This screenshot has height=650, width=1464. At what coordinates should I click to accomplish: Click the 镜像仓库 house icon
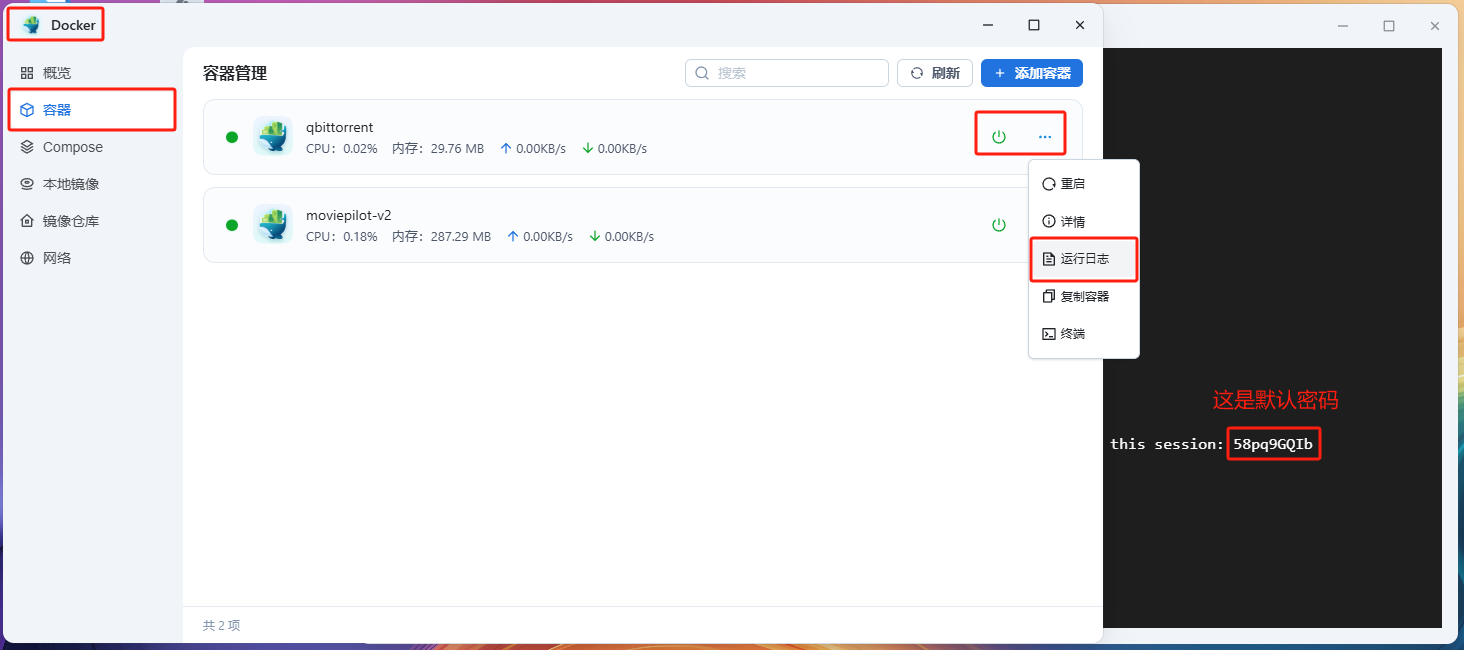(27, 221)
